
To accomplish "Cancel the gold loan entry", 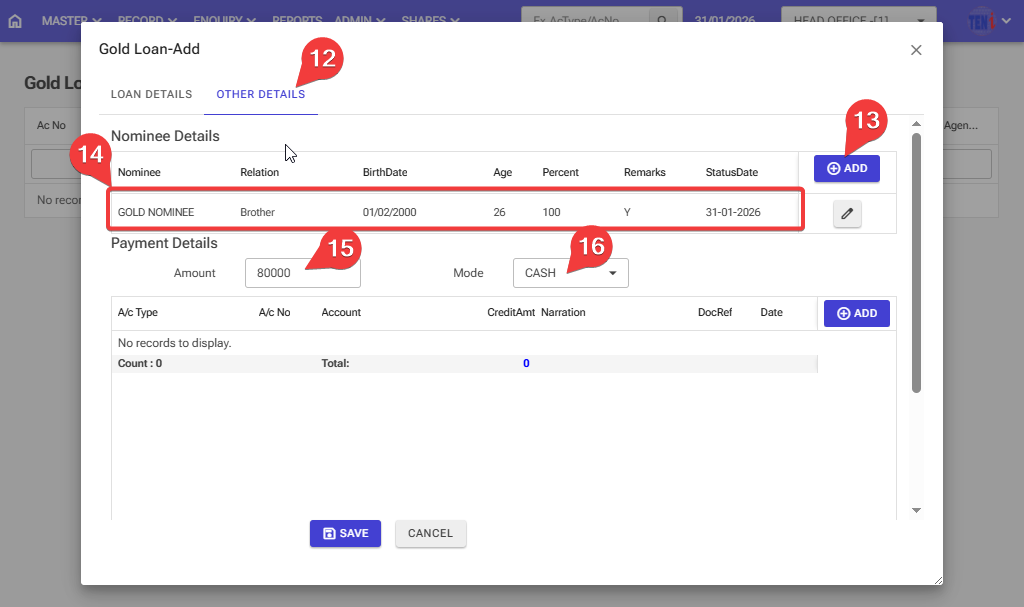I will tap(430, 533).
